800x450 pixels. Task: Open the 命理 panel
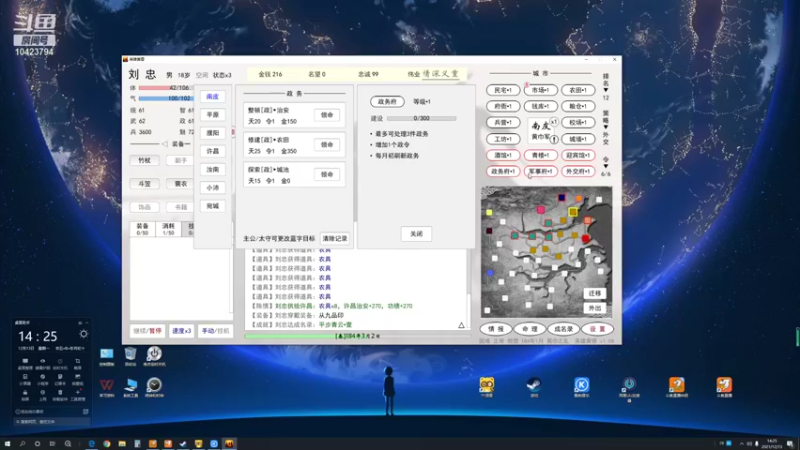point(530,329)
